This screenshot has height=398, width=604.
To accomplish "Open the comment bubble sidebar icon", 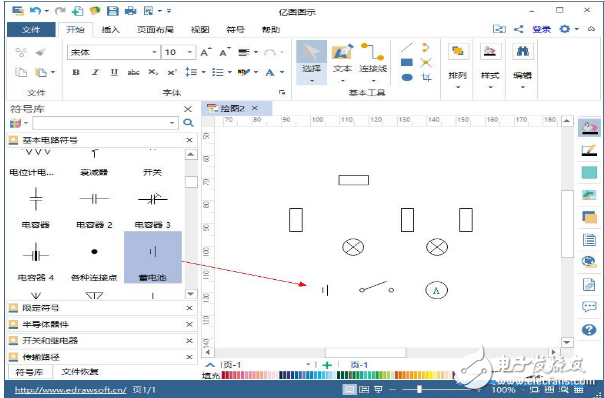I will pos(589,307).
